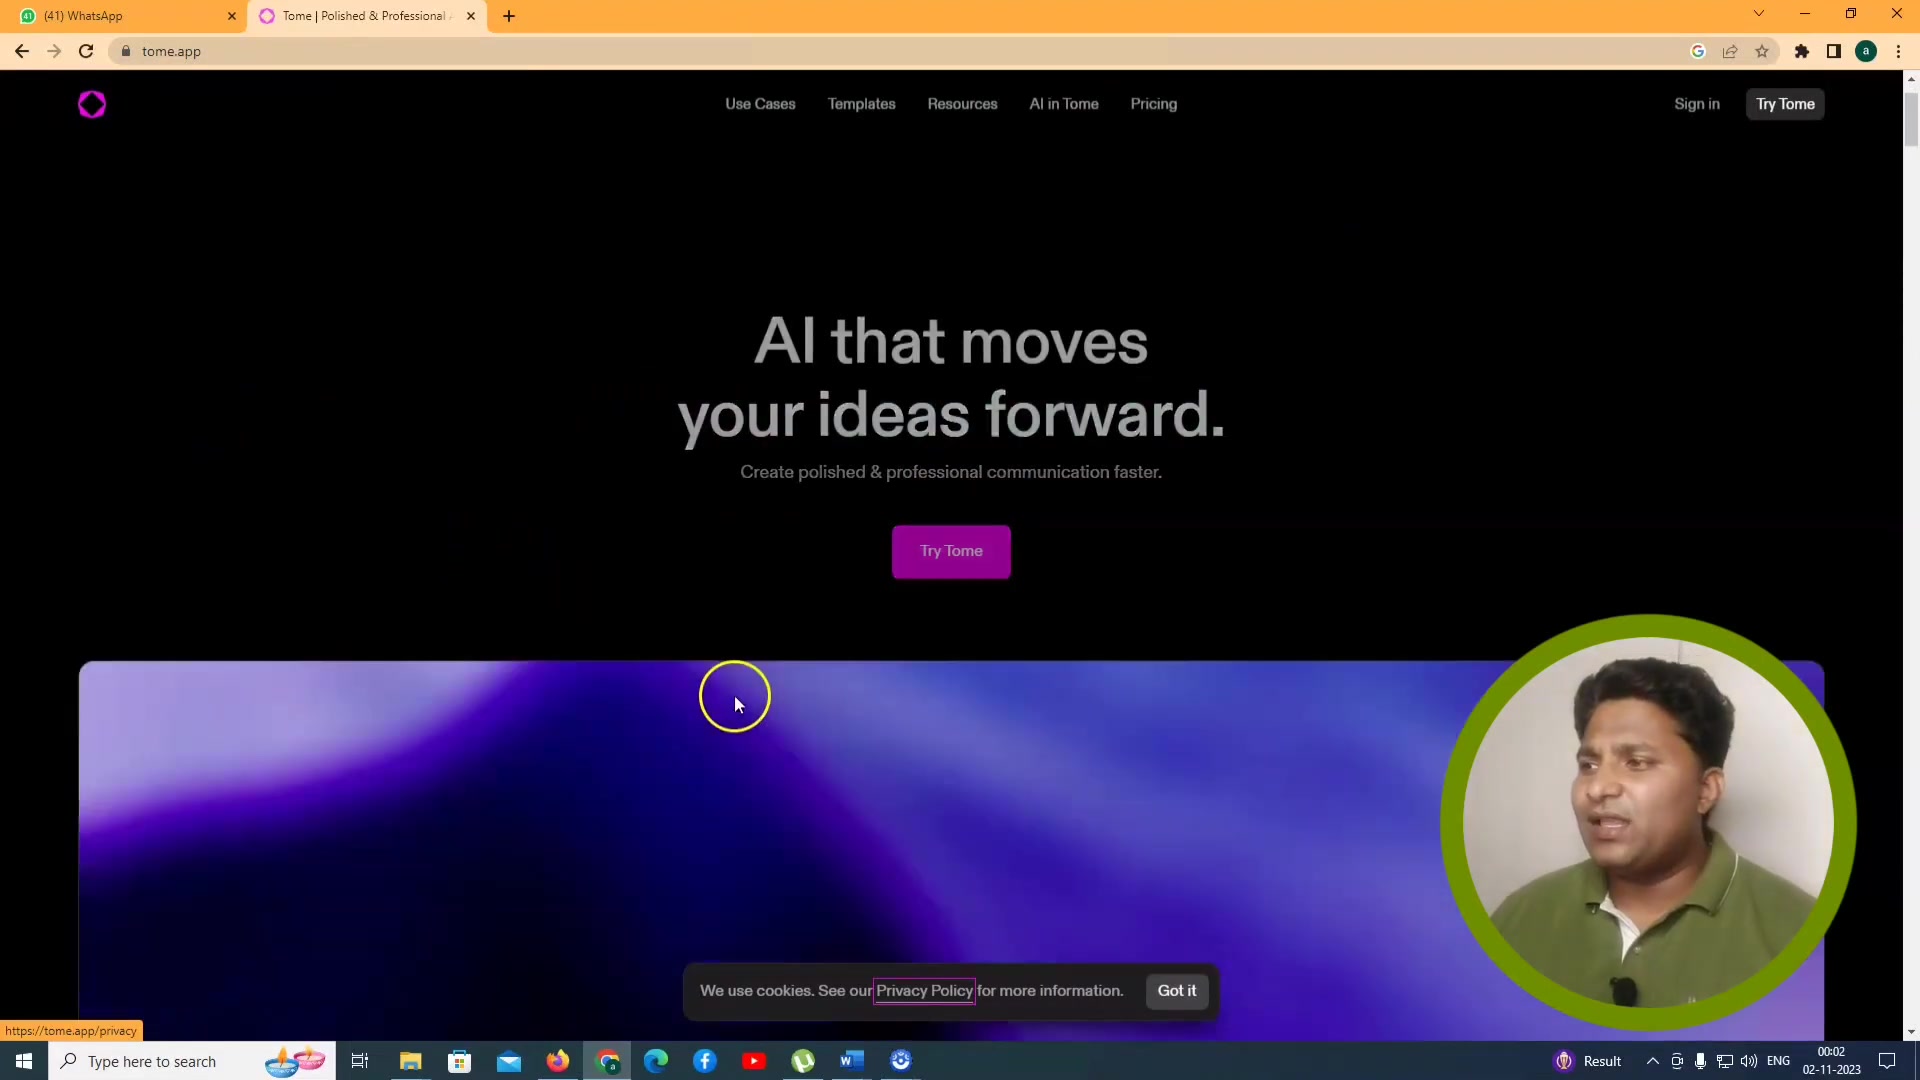Open a new browser tab
1920x1080 pixels.
click(509, 16)
